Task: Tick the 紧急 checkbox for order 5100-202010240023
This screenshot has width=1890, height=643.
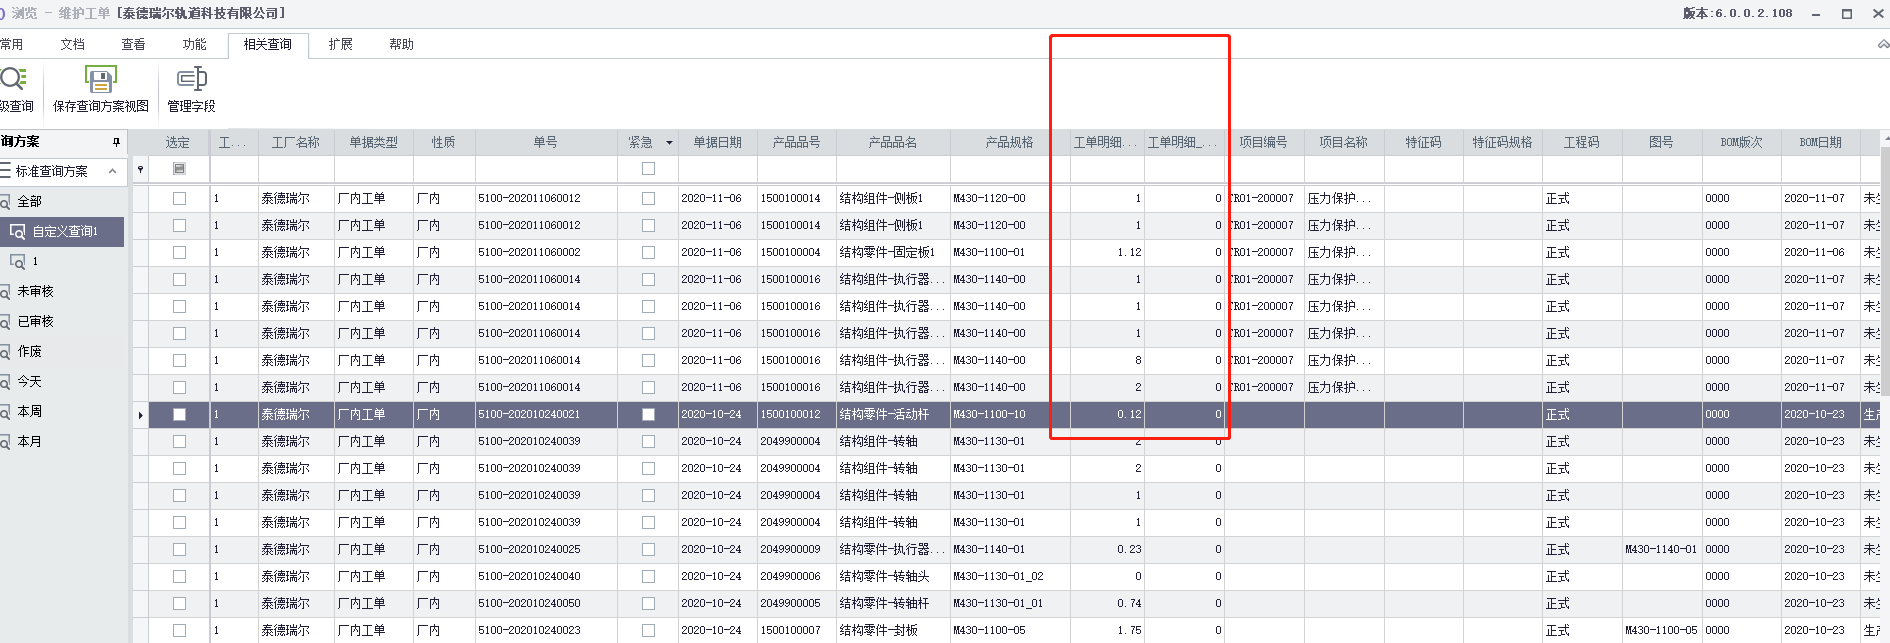Action: [x=648, y=630]
